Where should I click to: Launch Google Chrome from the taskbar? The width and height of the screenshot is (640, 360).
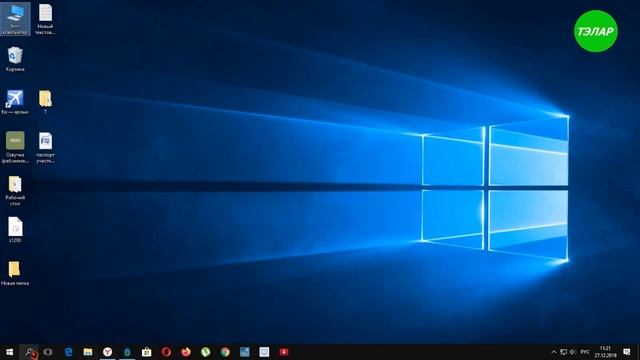click(x=225, y=352)
